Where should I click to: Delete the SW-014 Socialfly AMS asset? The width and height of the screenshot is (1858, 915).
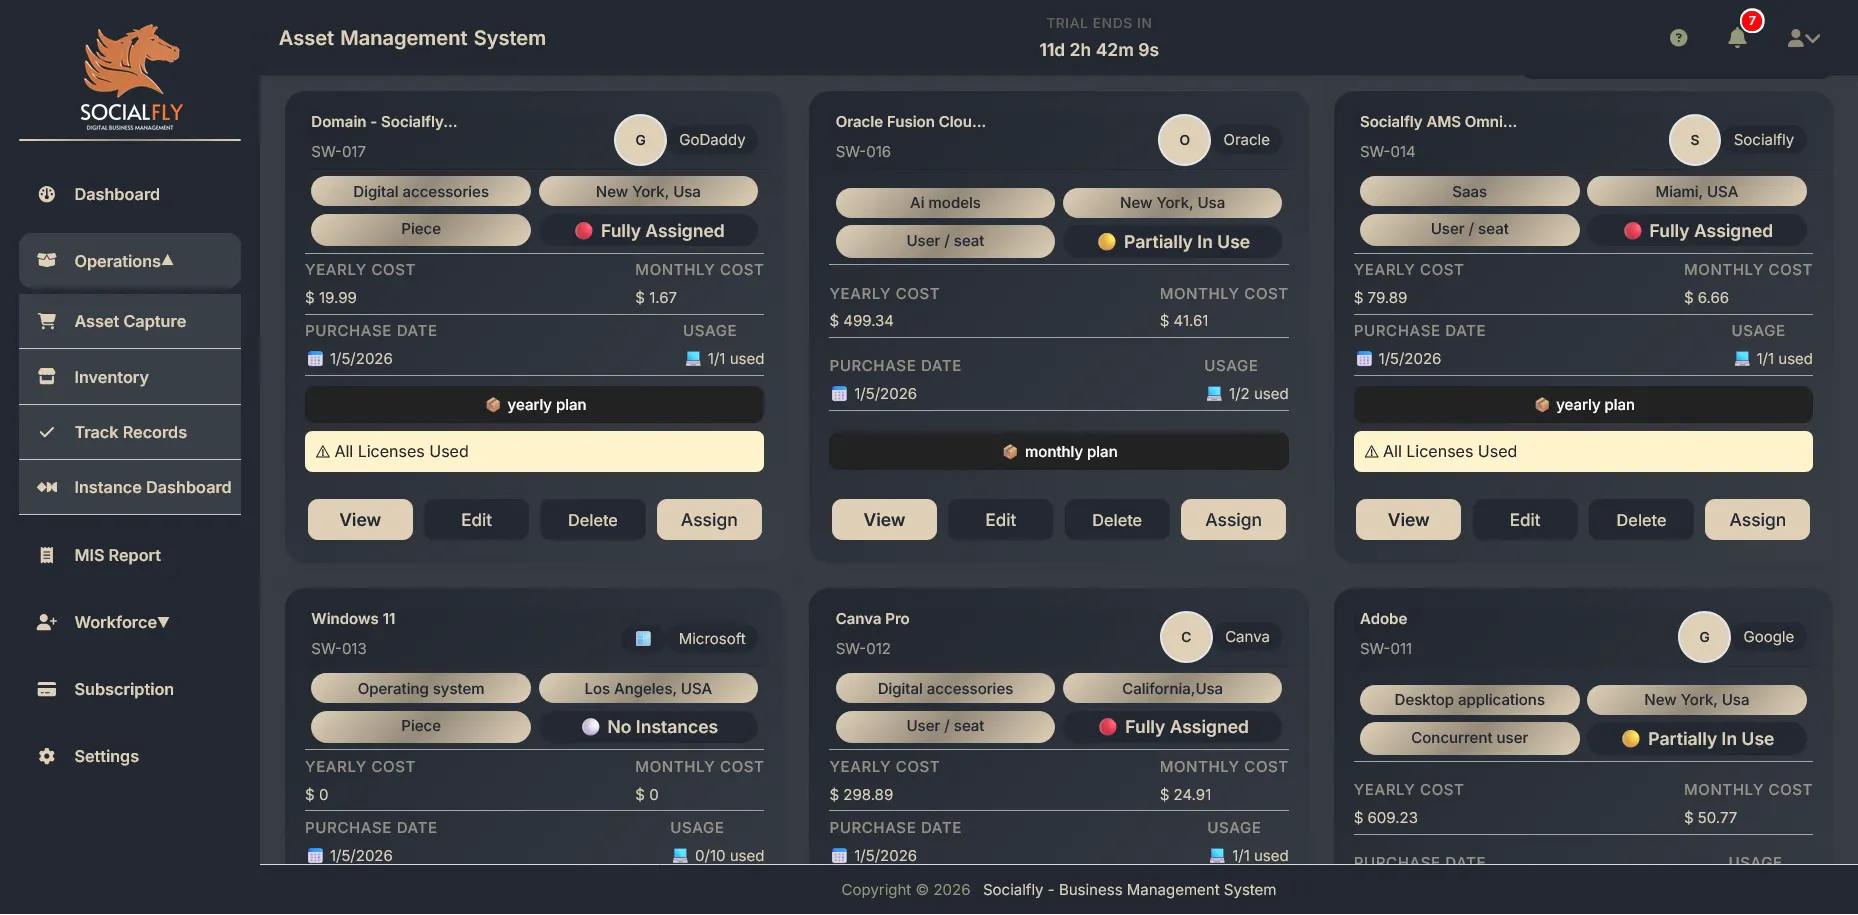pyautogui.click(x=1641, y=520)
